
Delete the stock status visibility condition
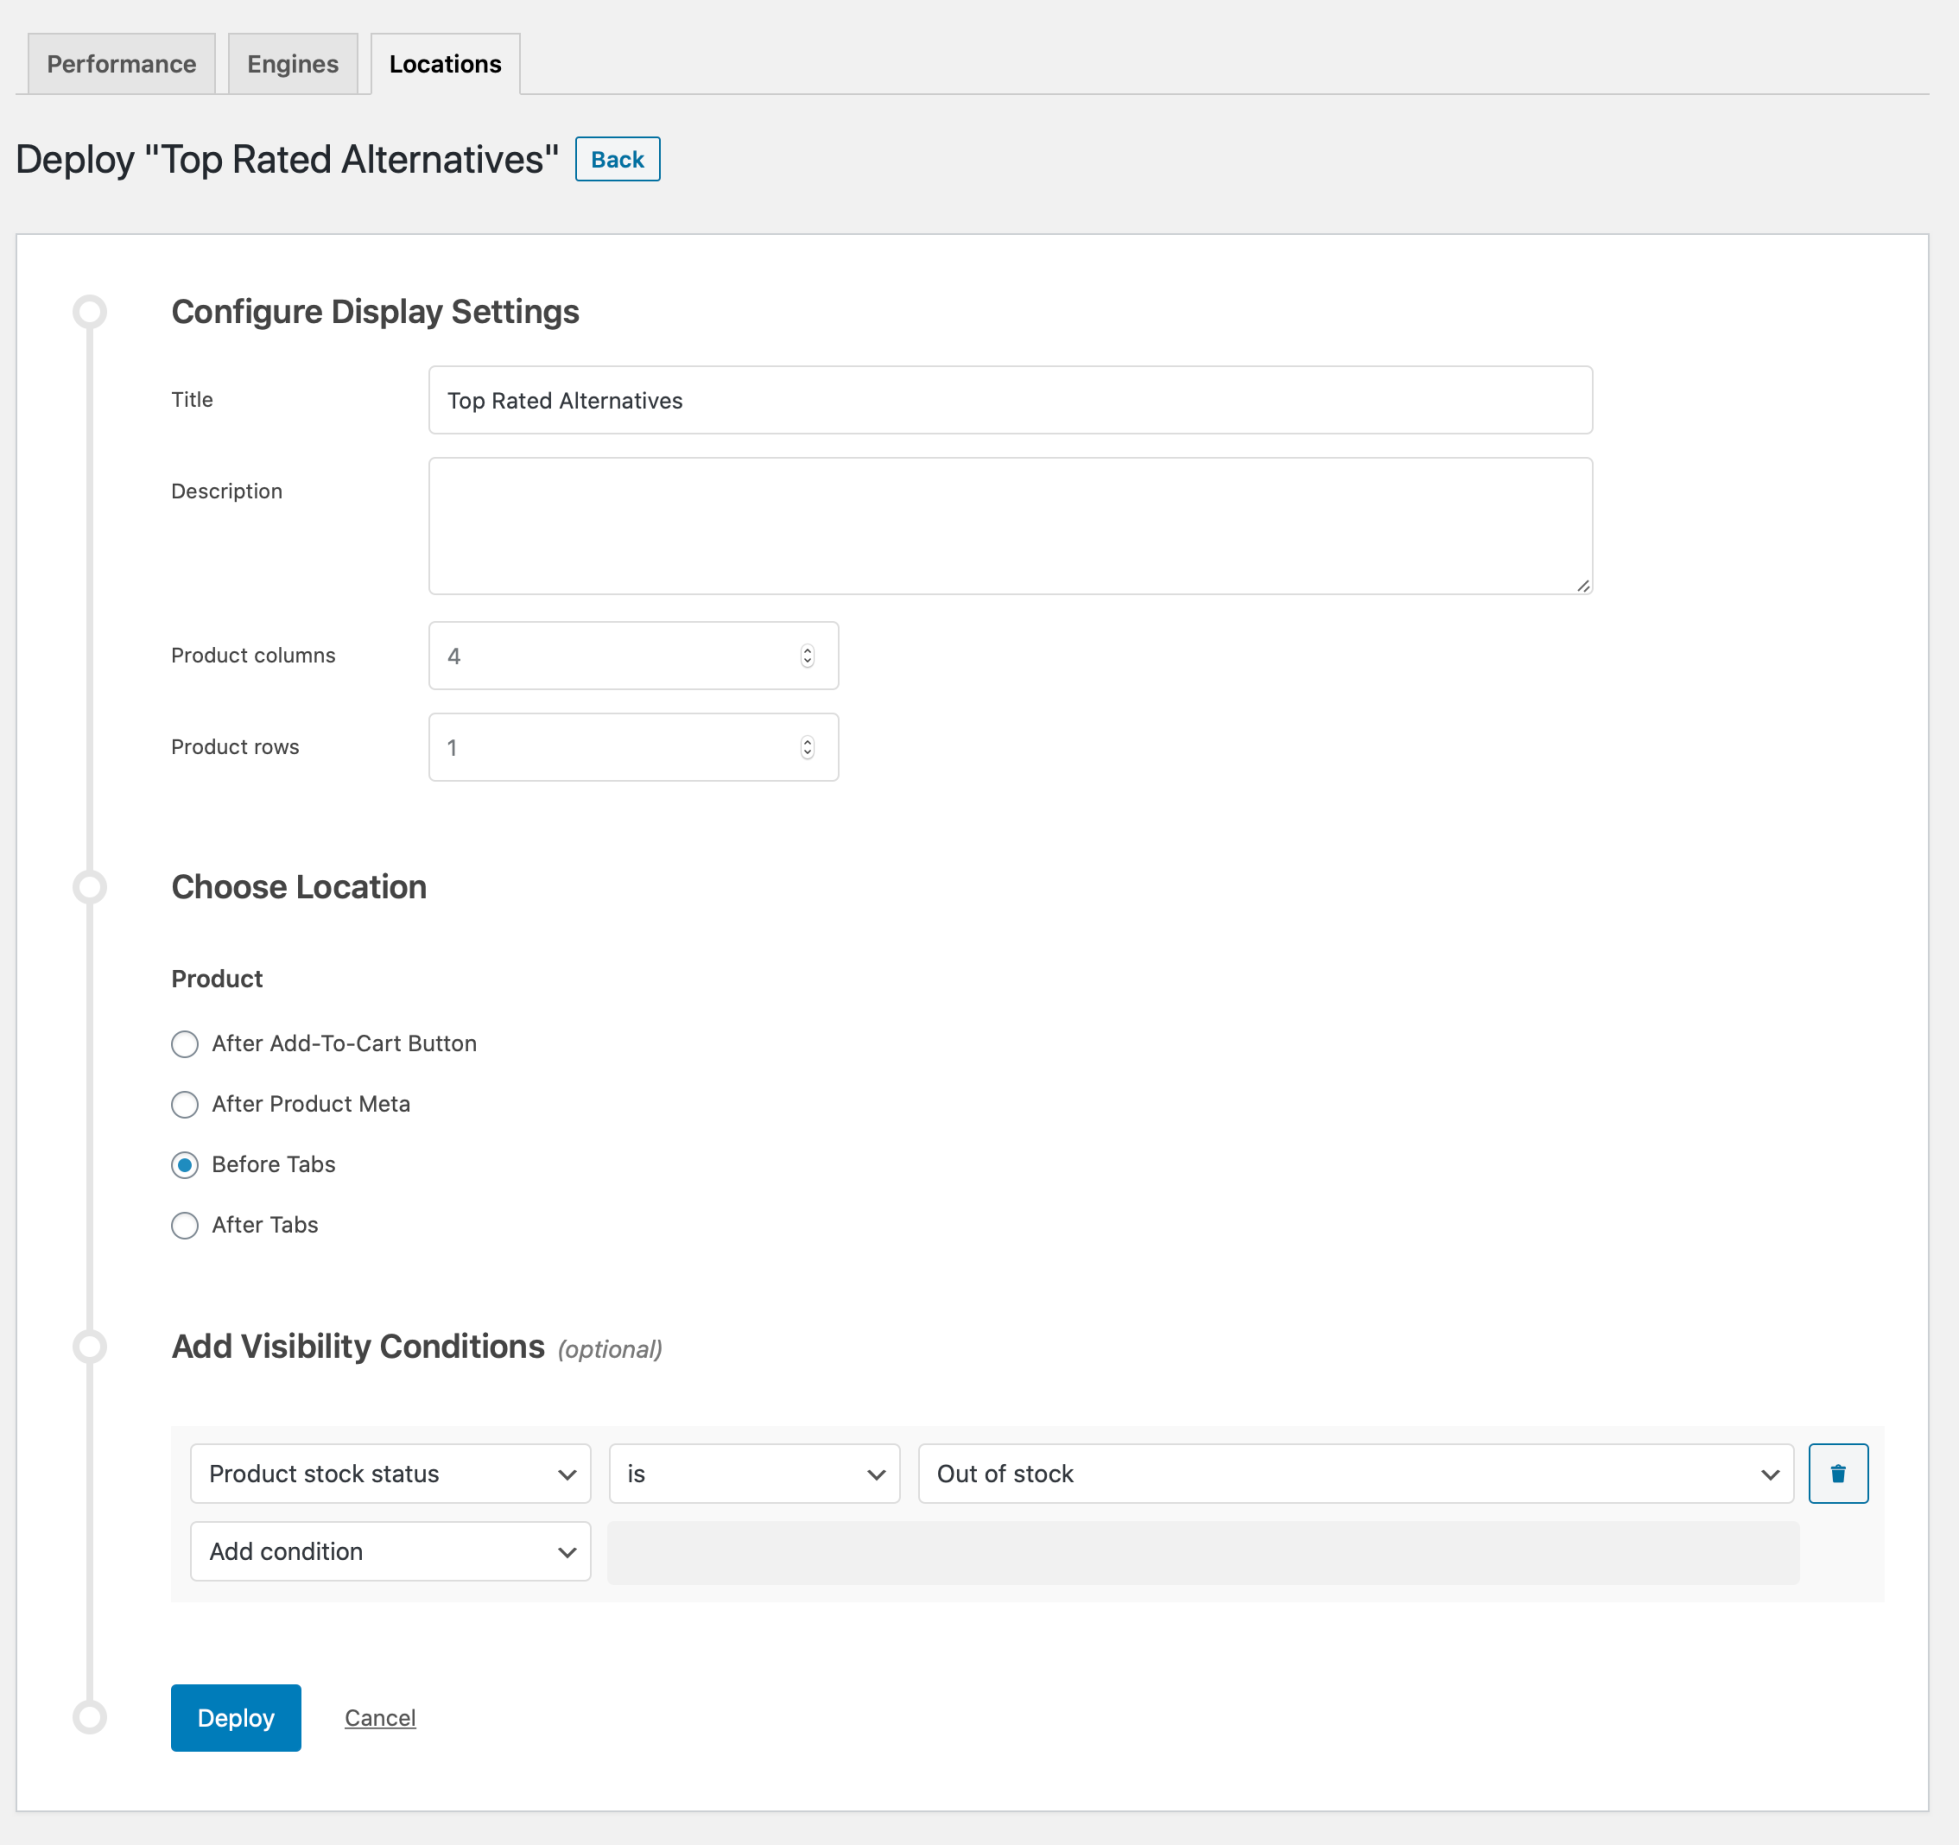1838,1473
